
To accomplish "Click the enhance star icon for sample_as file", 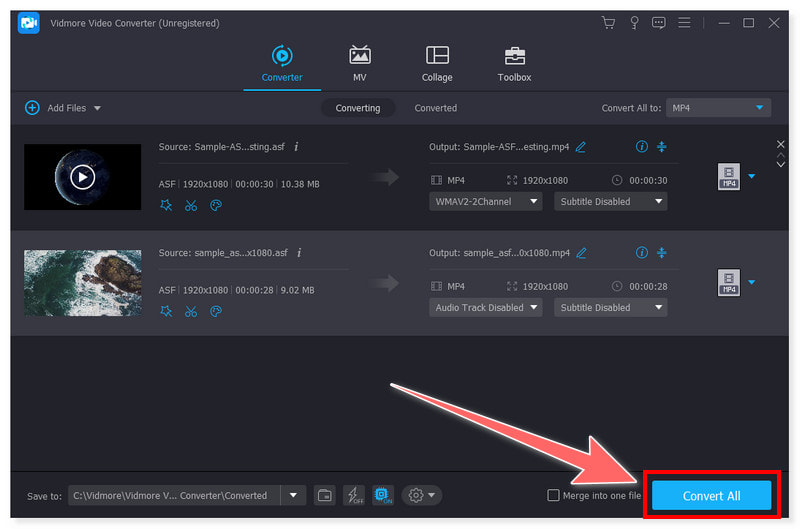I will coord(166,311).
